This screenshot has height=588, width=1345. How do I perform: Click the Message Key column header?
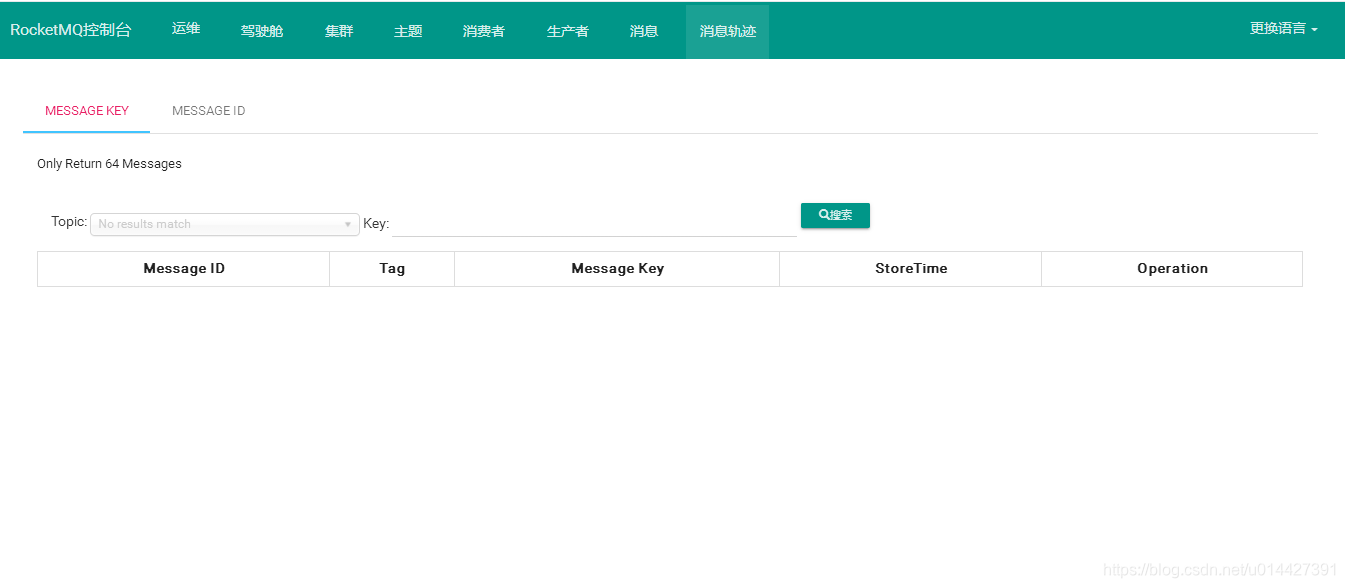click(x=617, y=269)
